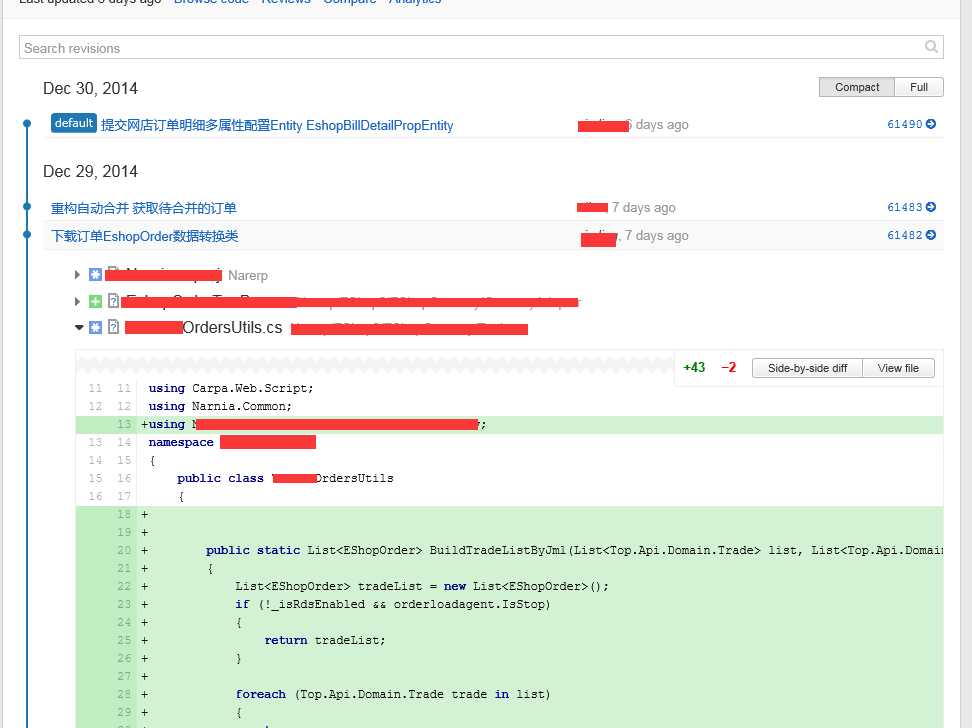Click the Dec 29, 2014 date heading
The width and height of the screenshot is (972, 728).
click(91, 171)
